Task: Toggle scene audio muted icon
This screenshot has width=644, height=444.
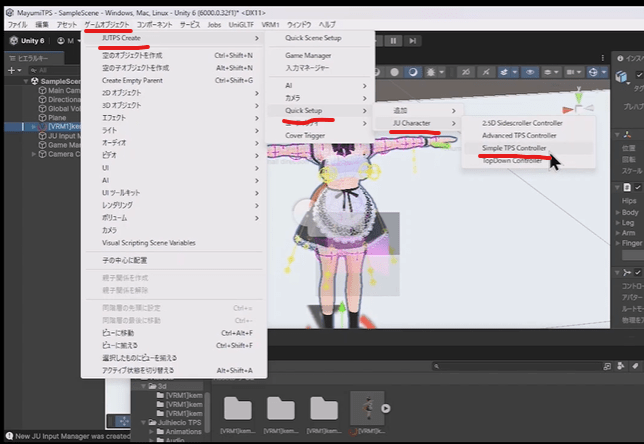Action: [x=466, y=72]
